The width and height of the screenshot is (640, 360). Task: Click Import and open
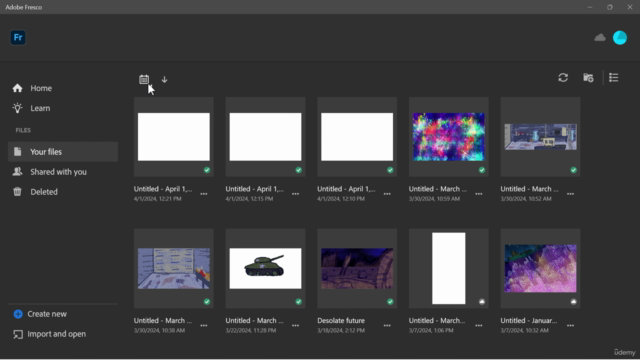click(49, 334)
